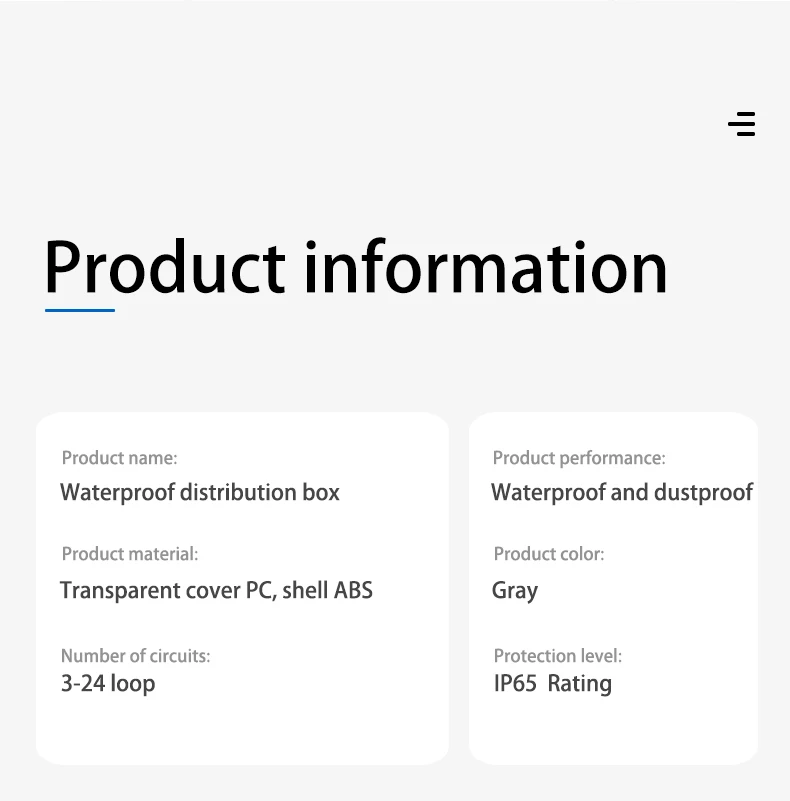Viewport: 790px width, 801px height.
Task: Open the hamburger menu icon
Action: point(742,124)
